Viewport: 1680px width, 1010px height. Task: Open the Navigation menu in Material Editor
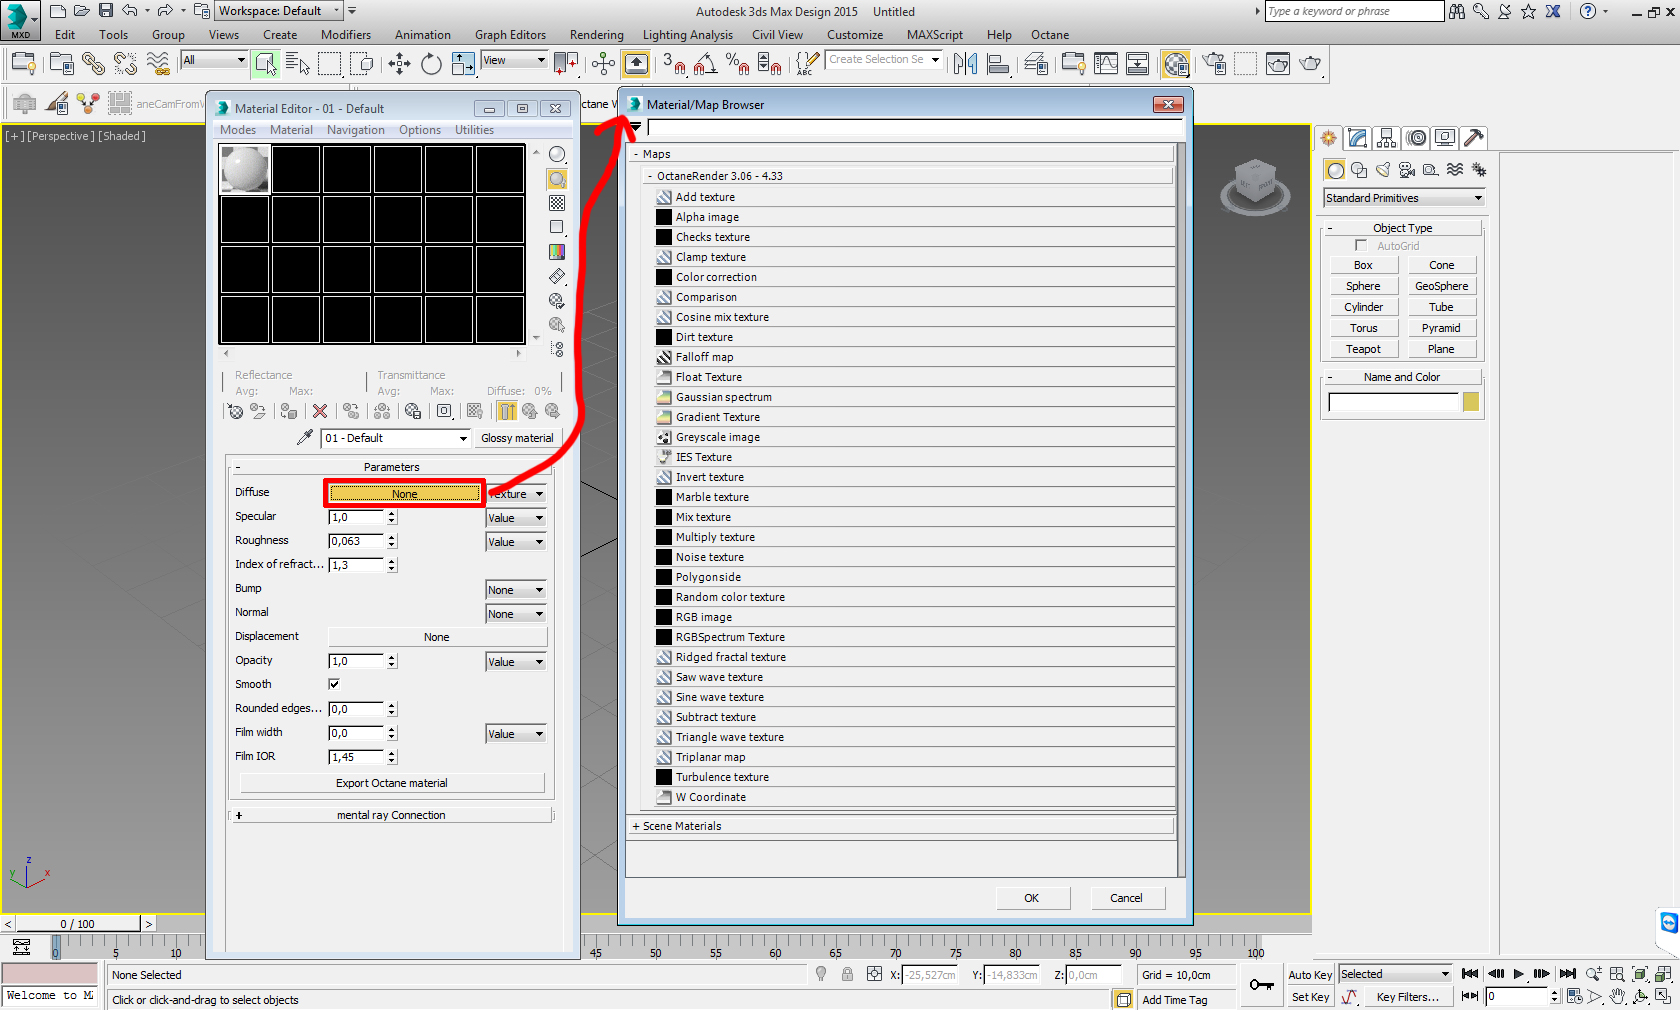click(x=355, y=130)
